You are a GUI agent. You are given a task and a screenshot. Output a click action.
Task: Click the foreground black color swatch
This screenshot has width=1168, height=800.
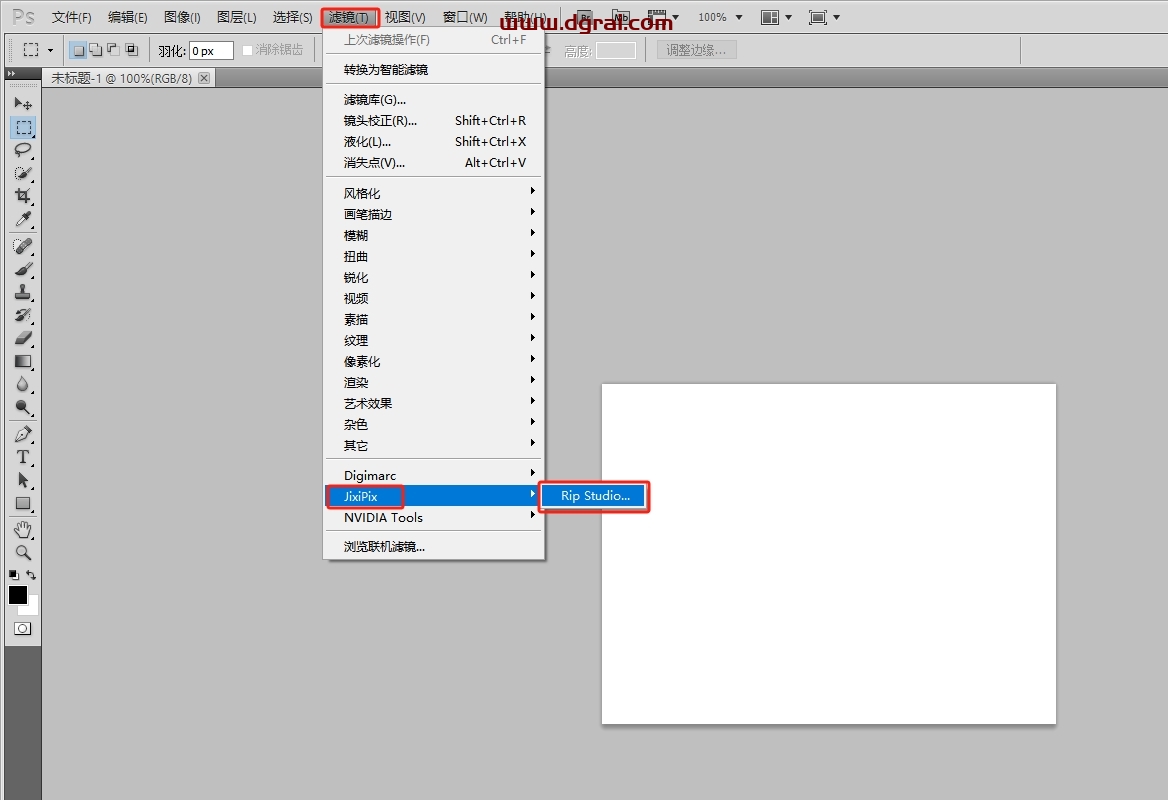[17, 594]
